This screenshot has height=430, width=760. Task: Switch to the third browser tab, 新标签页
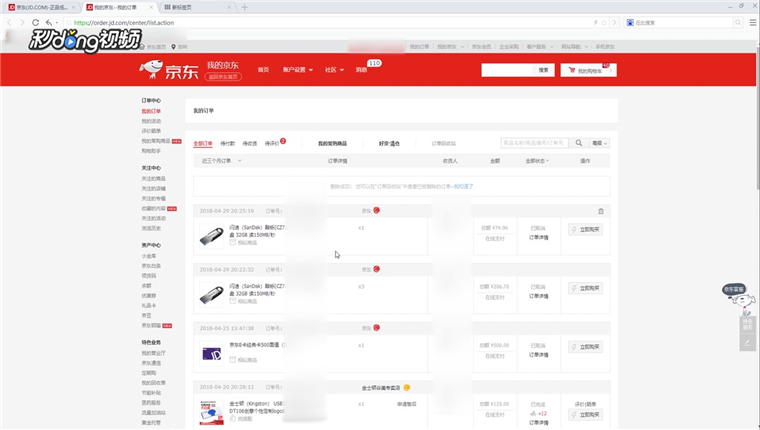pyautogui.click(x=196, y=7)
